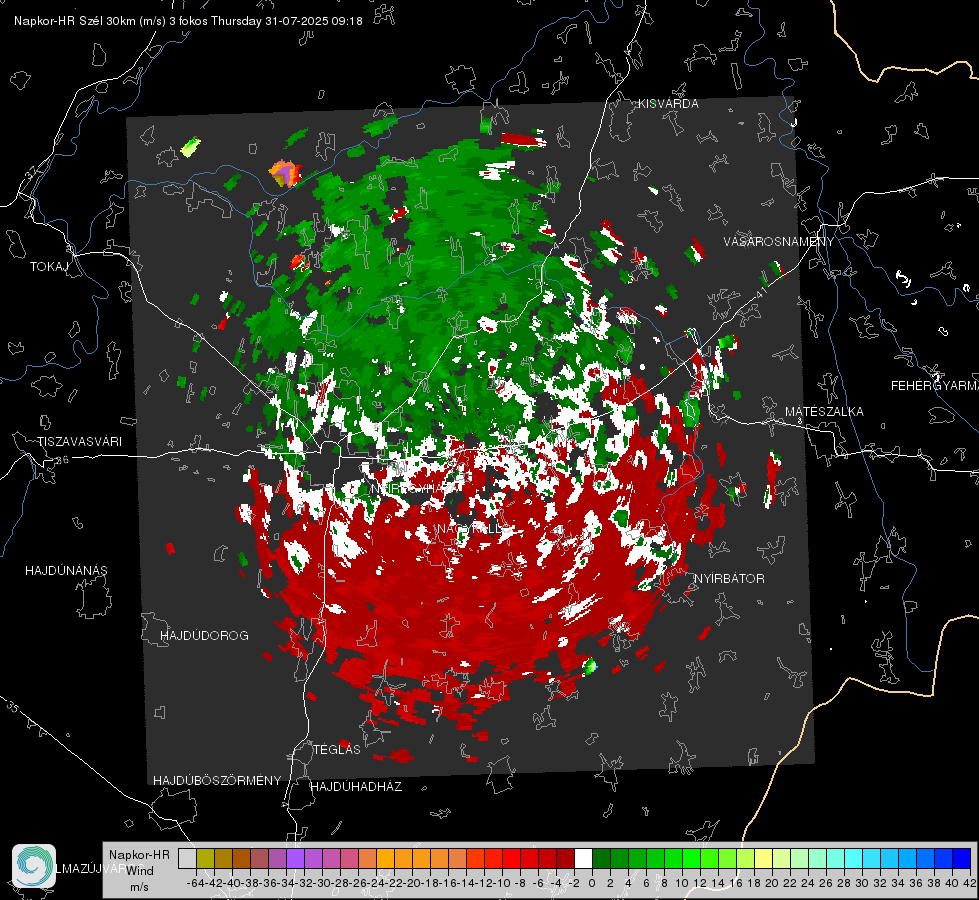Click the 0 value on legend scale
This screenshot has height=900, width=979.
coord(592,883)
